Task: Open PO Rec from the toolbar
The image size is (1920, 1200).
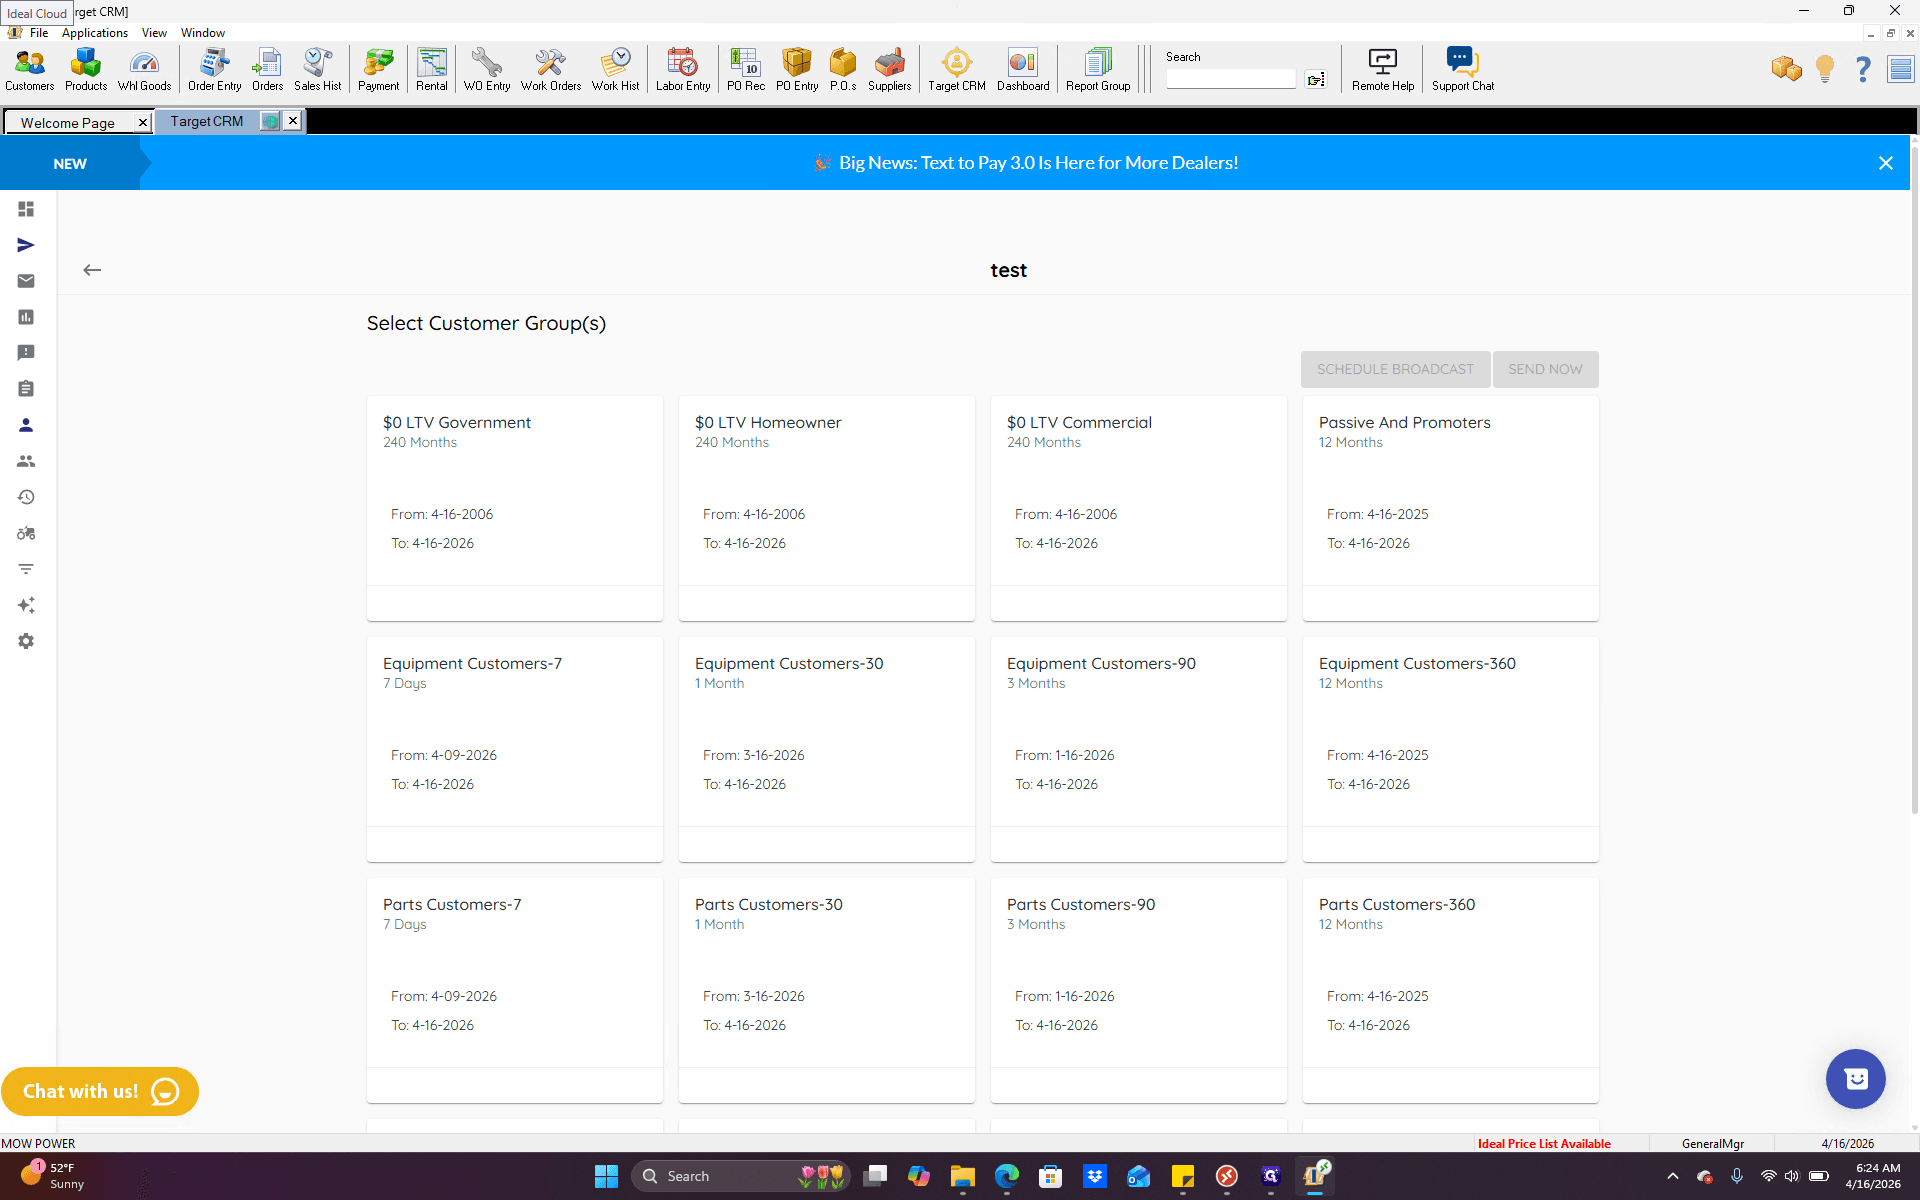Action: [x=746, y=70]
